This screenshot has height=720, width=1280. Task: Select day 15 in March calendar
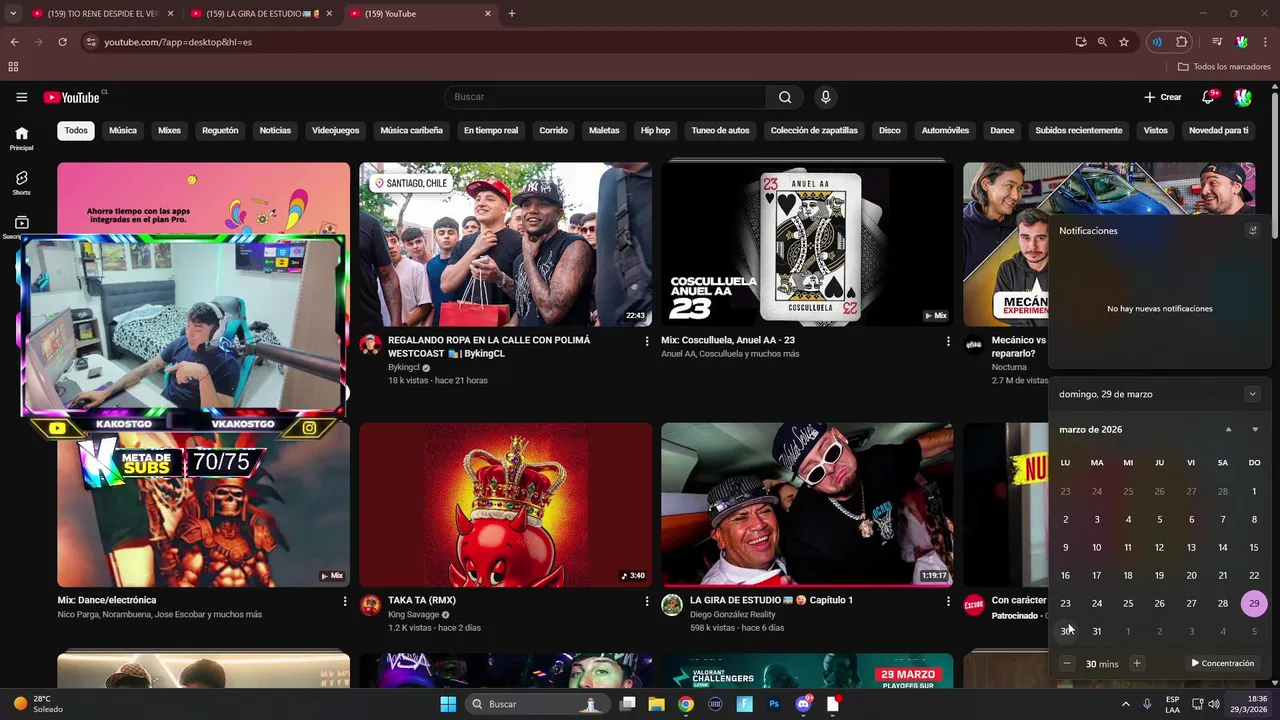[1254, 547]
